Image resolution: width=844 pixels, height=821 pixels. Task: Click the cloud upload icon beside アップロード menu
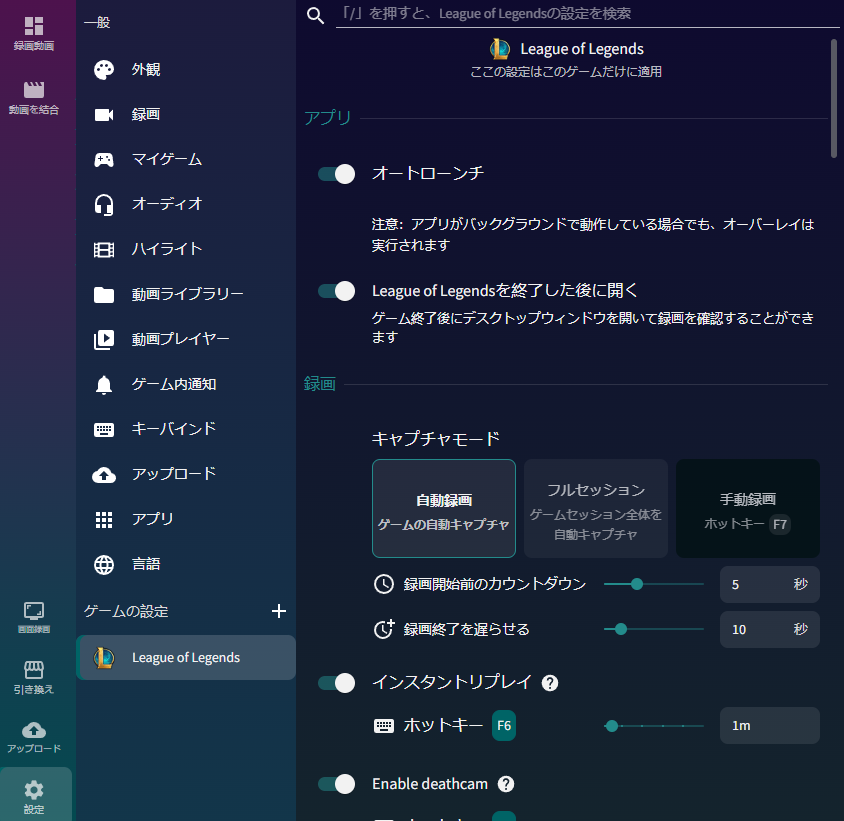click(x=104, y=474)
